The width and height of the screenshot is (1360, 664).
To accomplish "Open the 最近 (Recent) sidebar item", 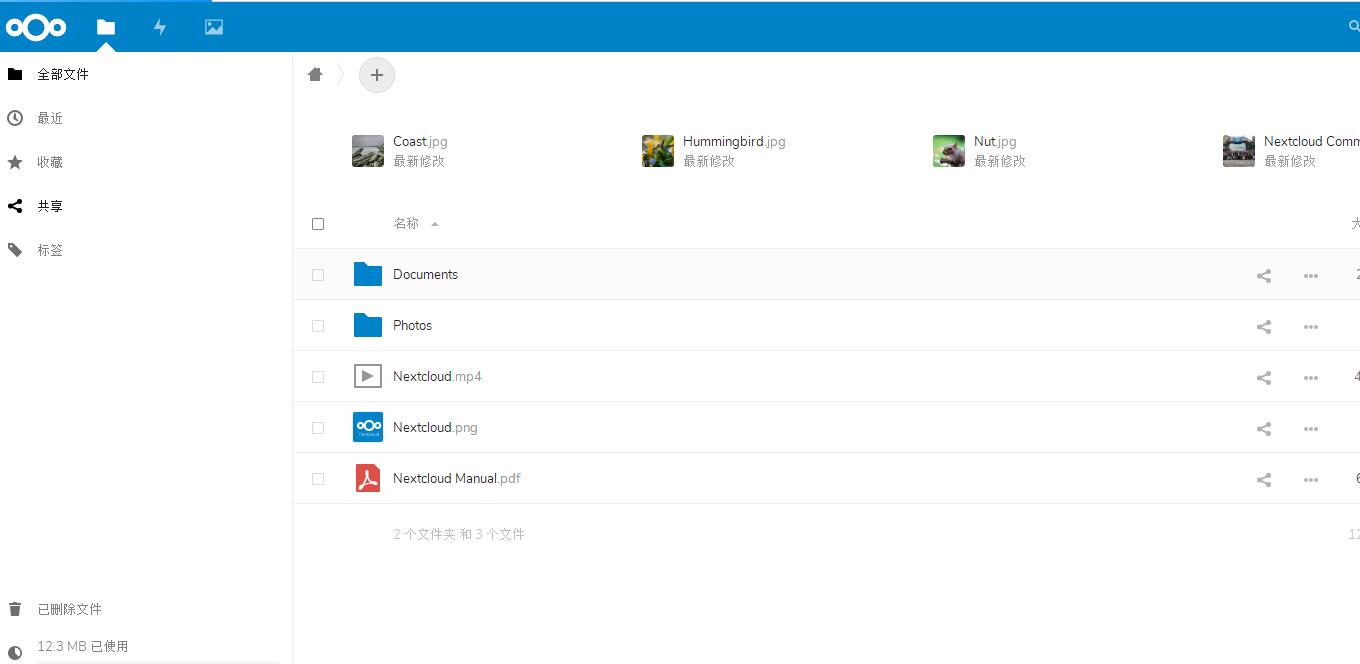I will [x=50, y=117].
